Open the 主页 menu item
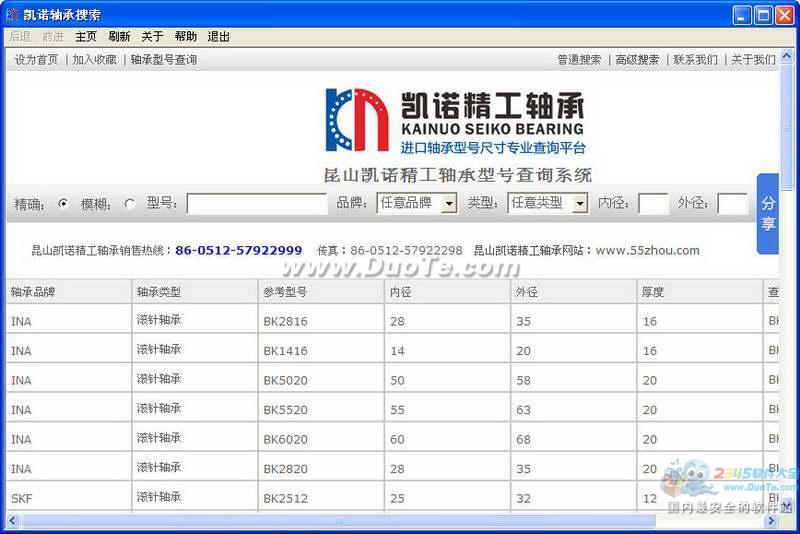The width and height of the screenshot is (800, 534). pyautogui.click(x=86, y=37)
